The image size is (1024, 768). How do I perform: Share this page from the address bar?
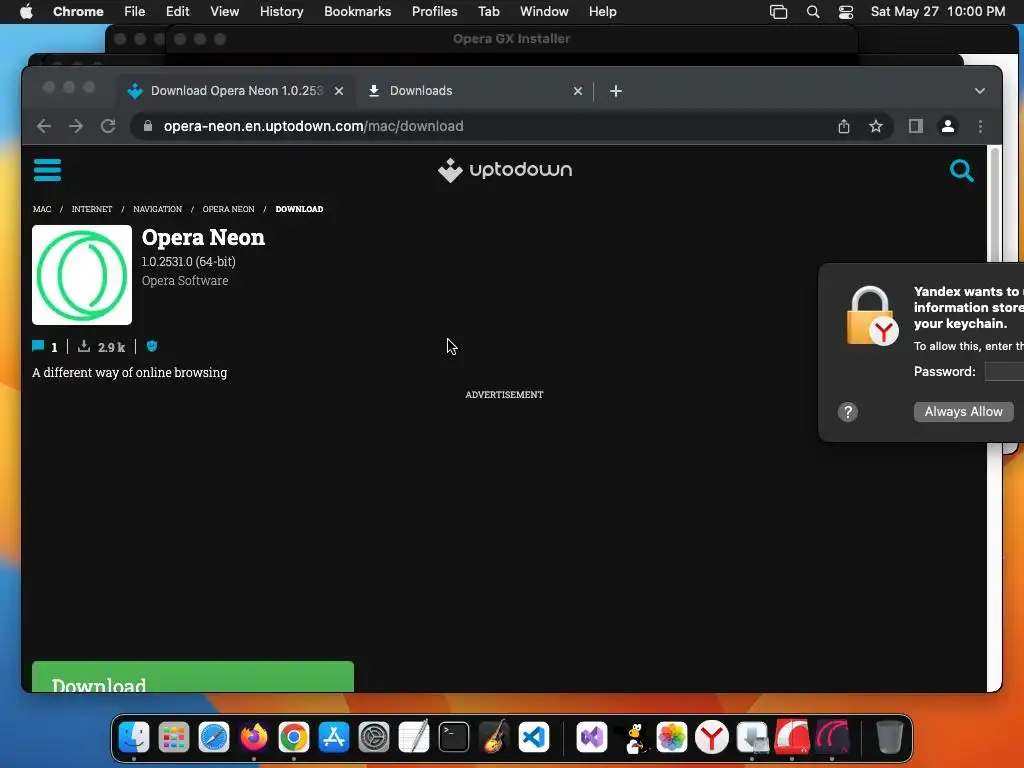click(x=844, y=126)
